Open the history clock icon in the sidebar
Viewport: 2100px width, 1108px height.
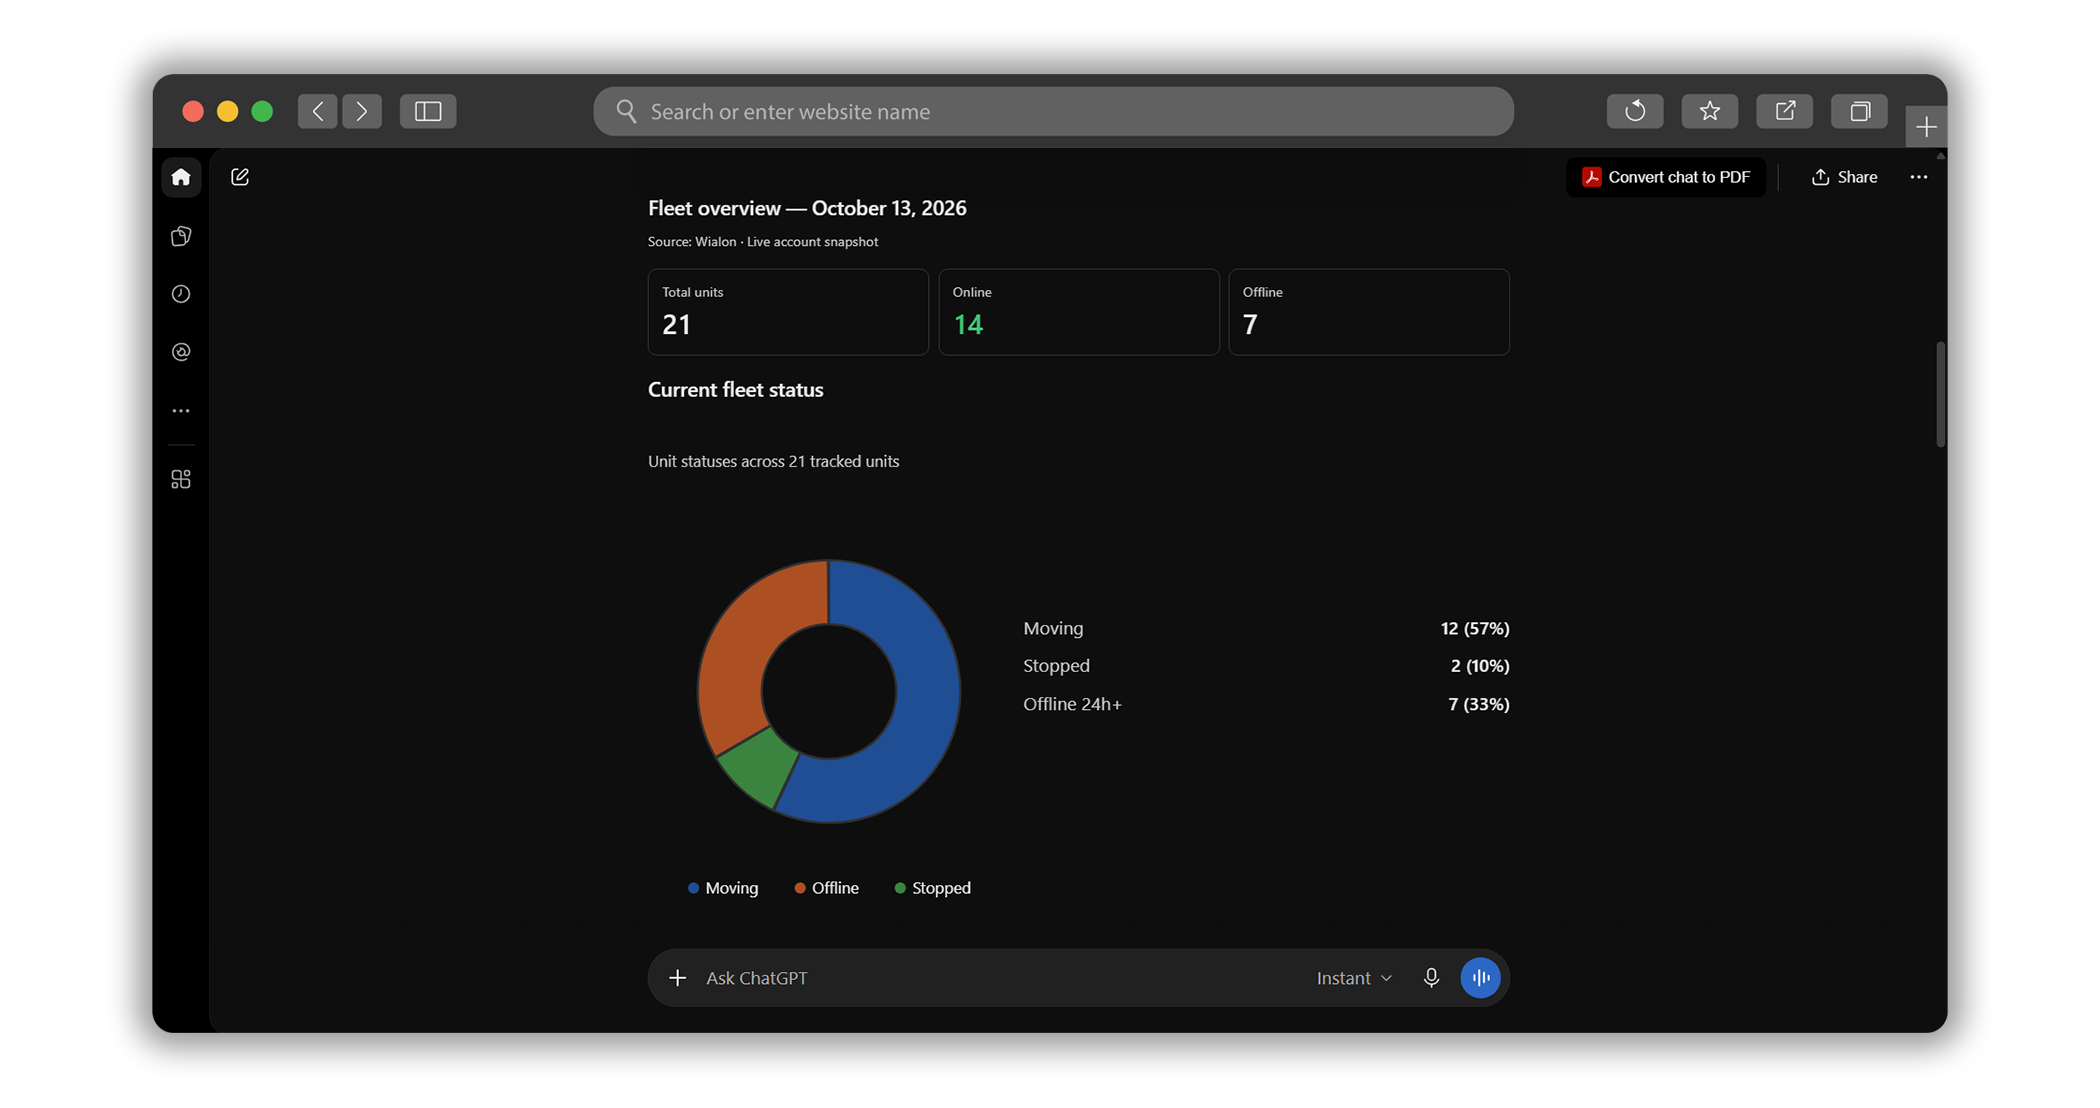point(181,294)
